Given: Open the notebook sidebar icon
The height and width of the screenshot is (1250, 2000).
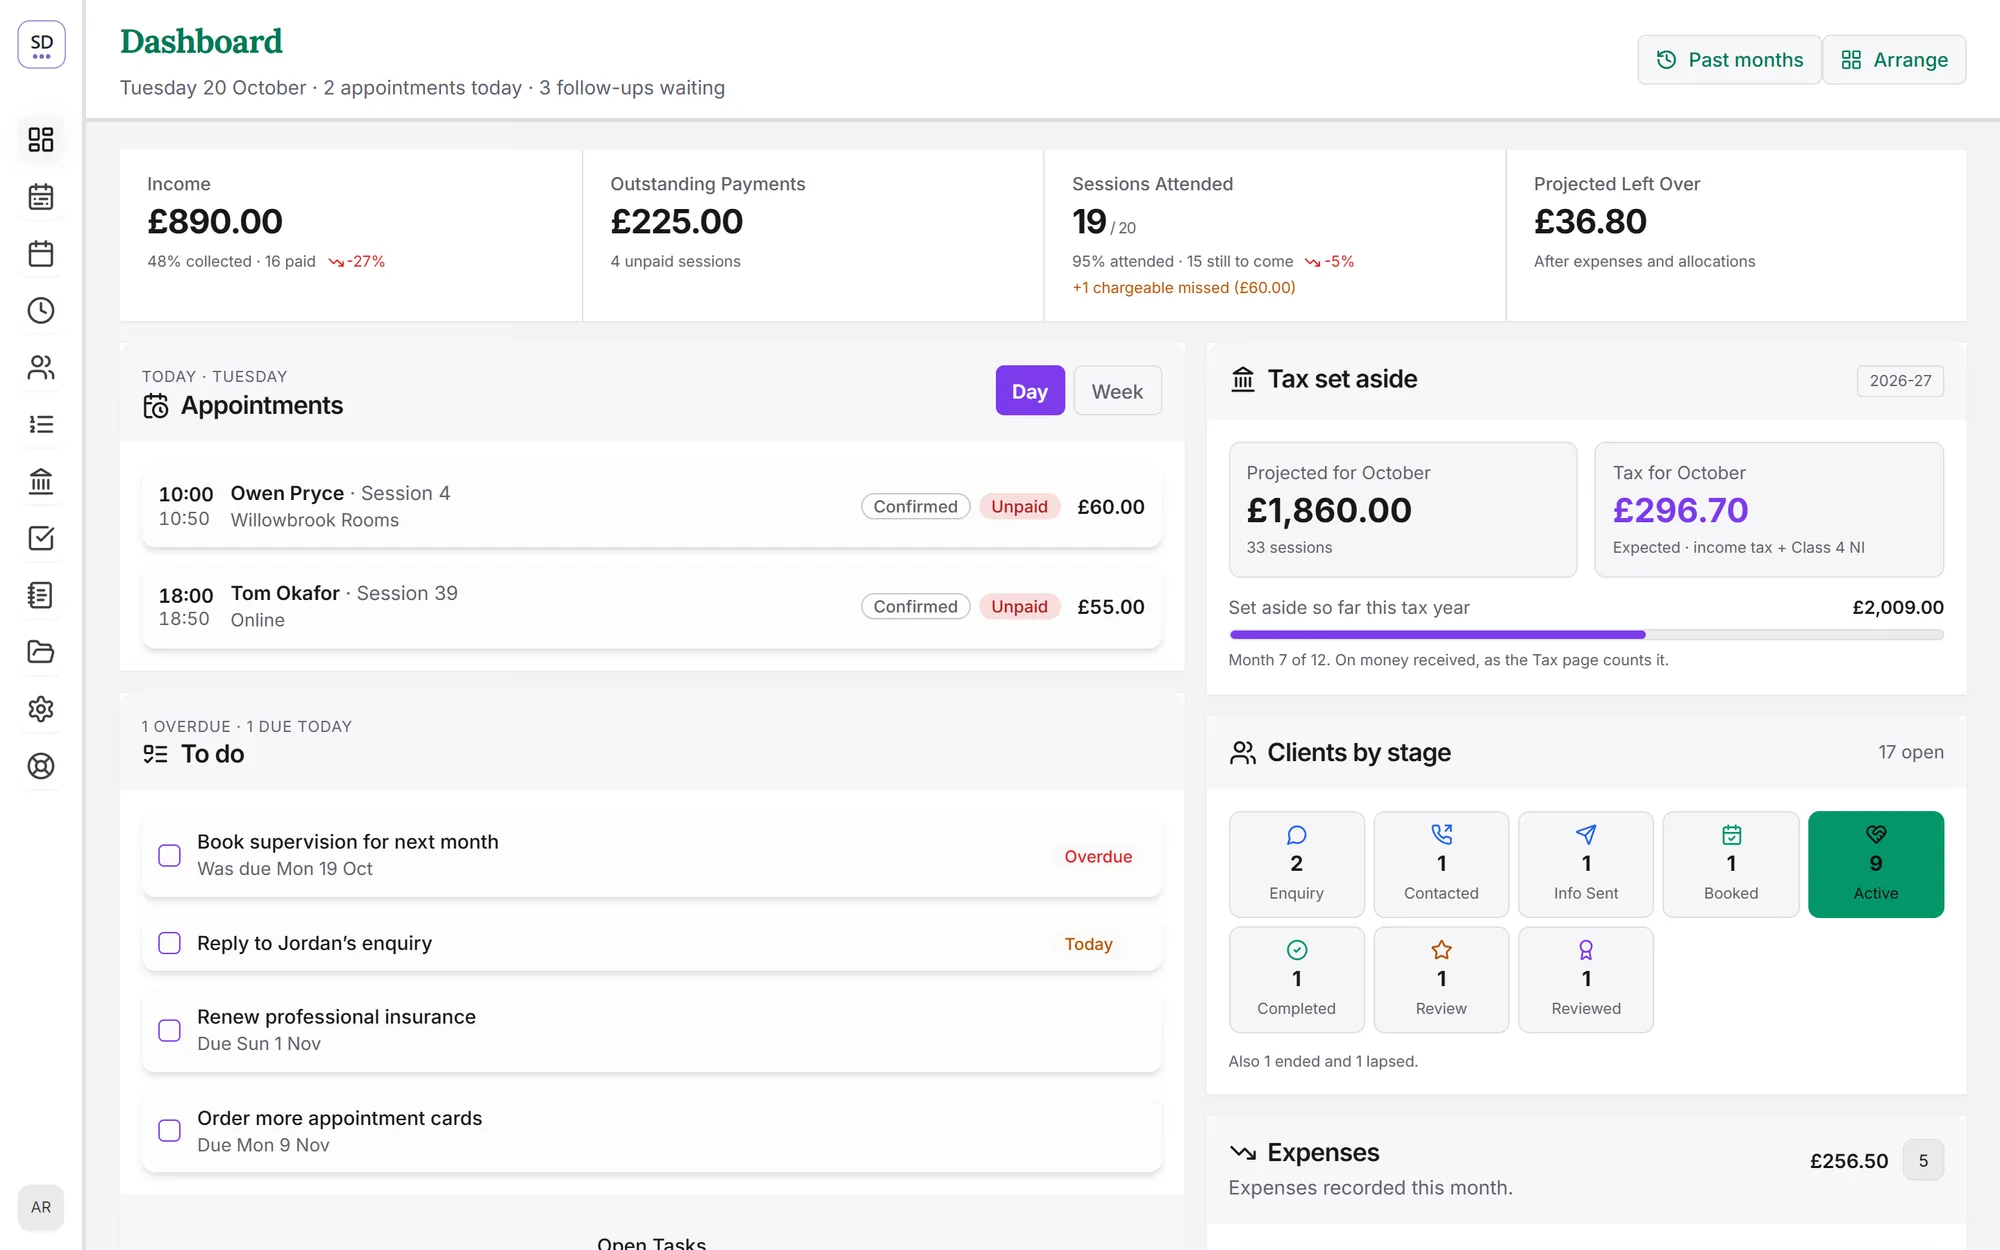Looking at the screenshot, I should [x=41, y=595].
